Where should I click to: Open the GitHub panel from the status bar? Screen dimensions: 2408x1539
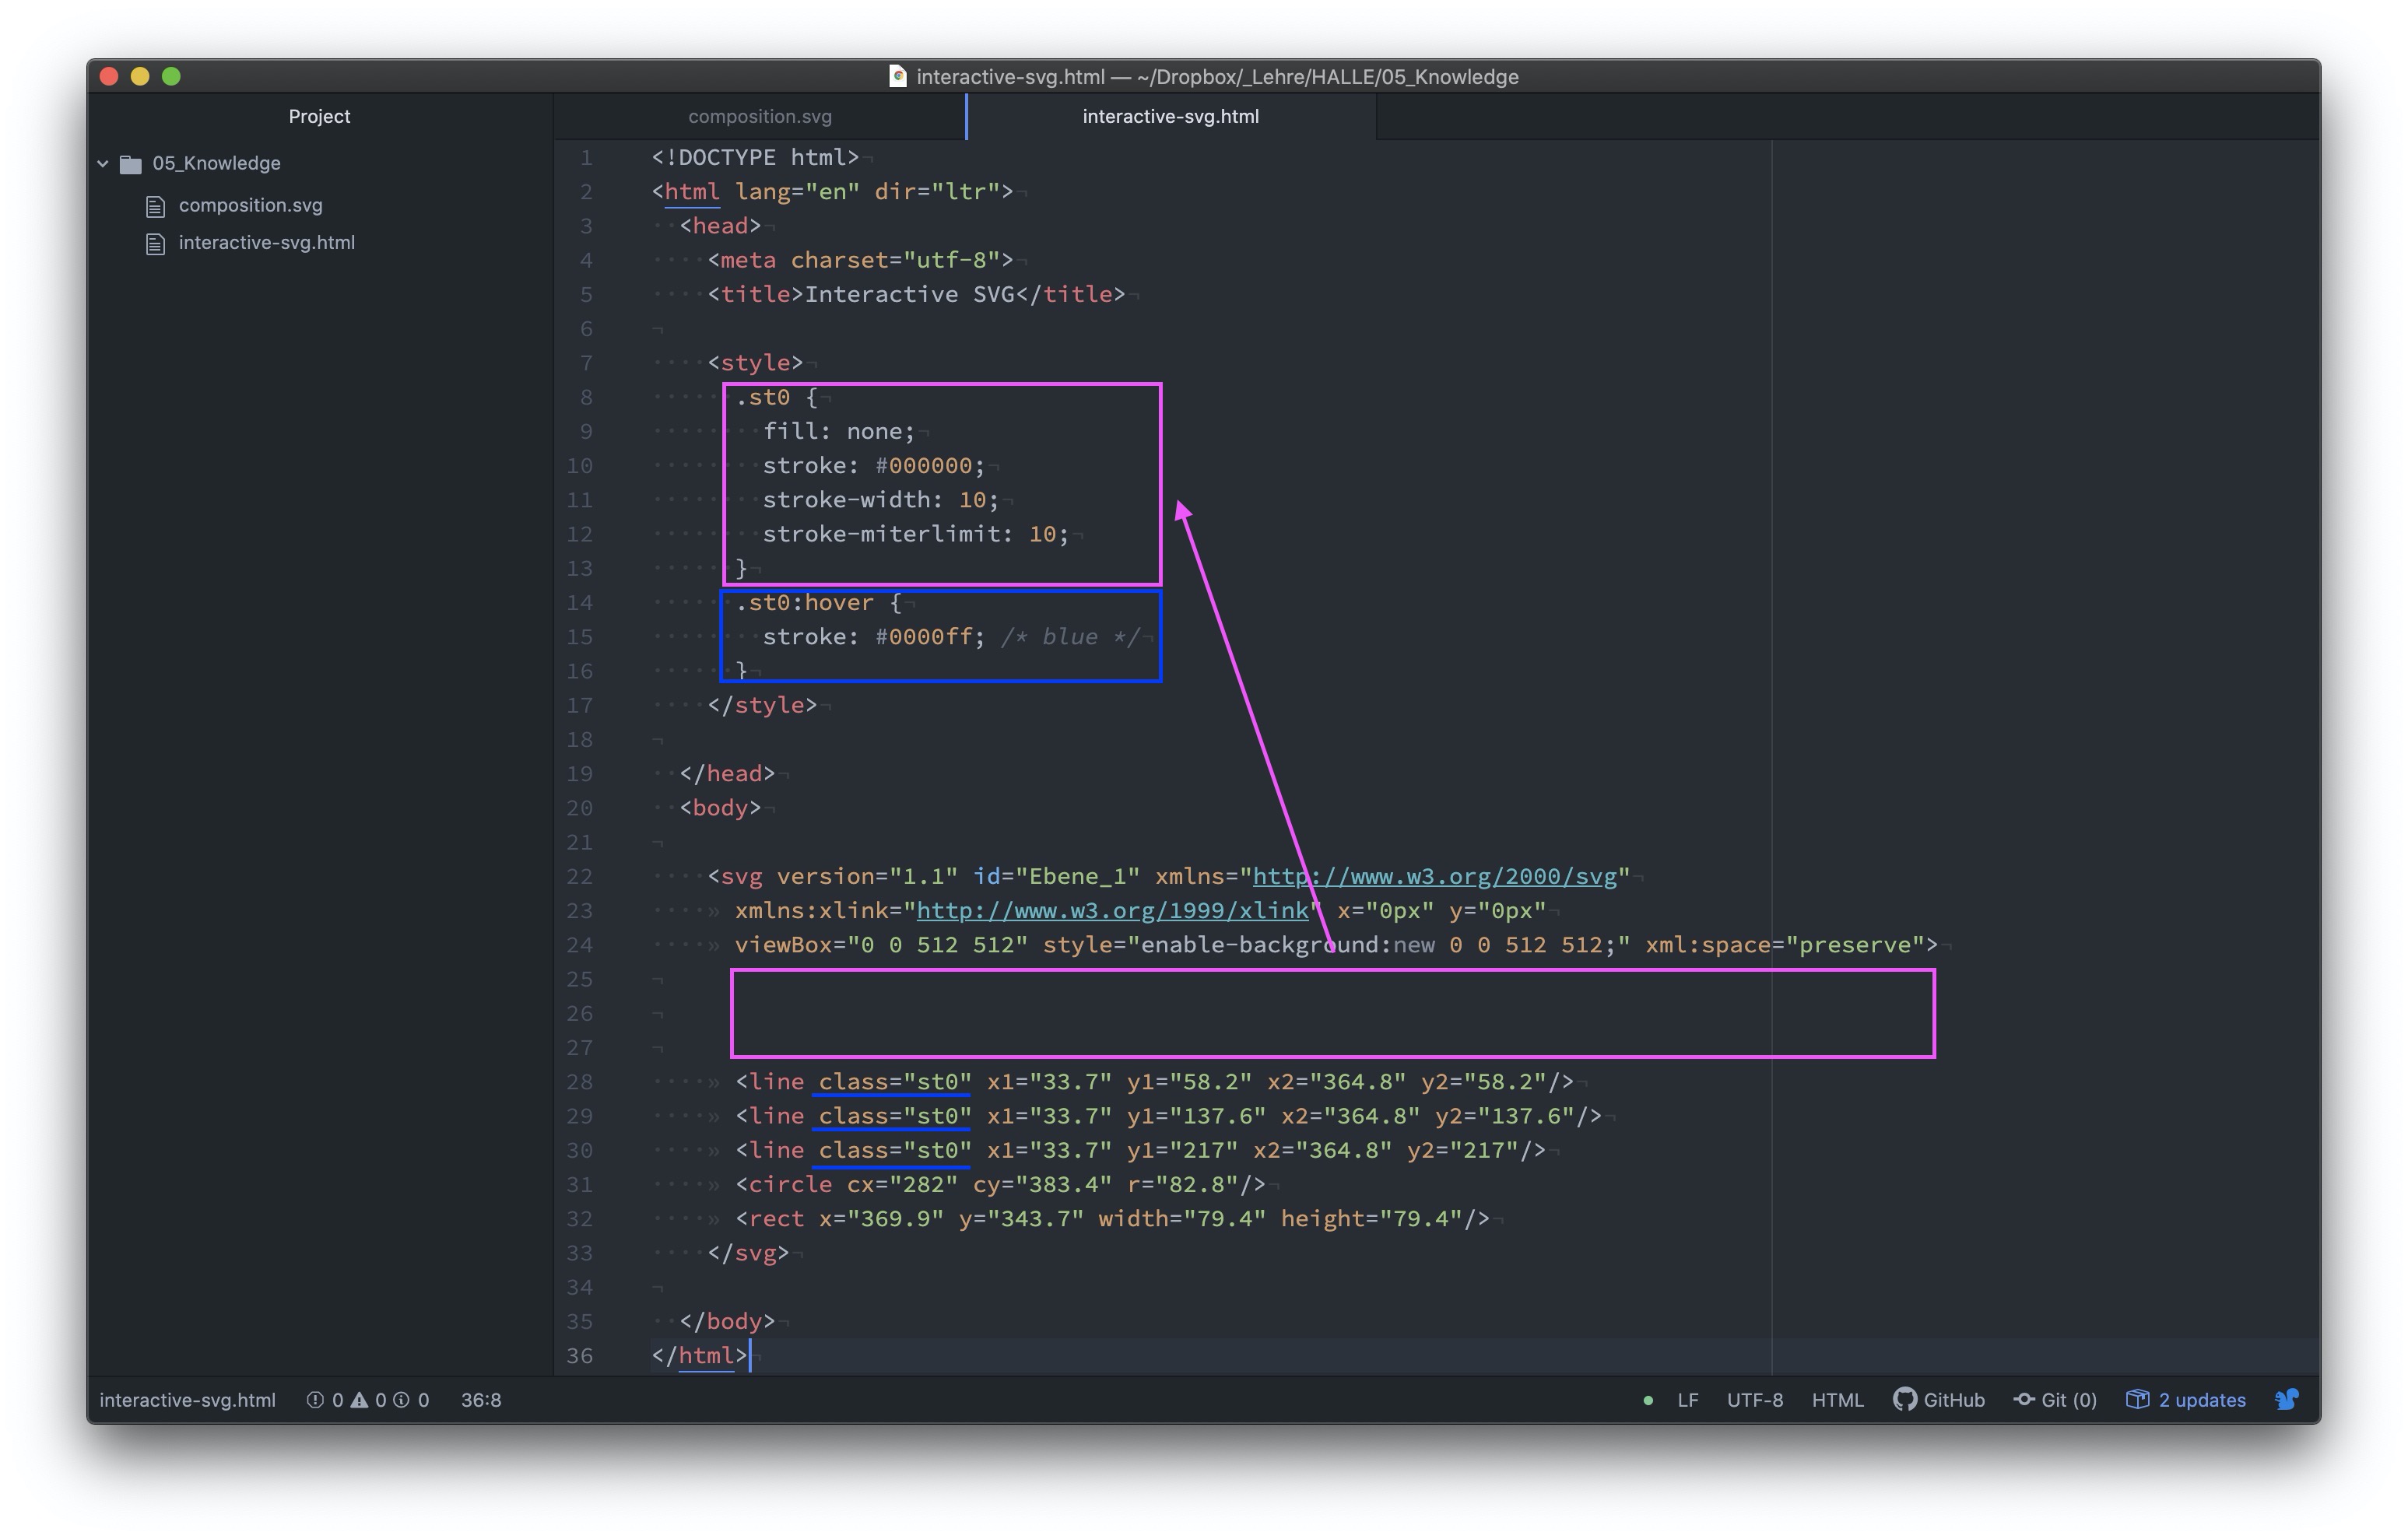click(x=1939, y=1400)
